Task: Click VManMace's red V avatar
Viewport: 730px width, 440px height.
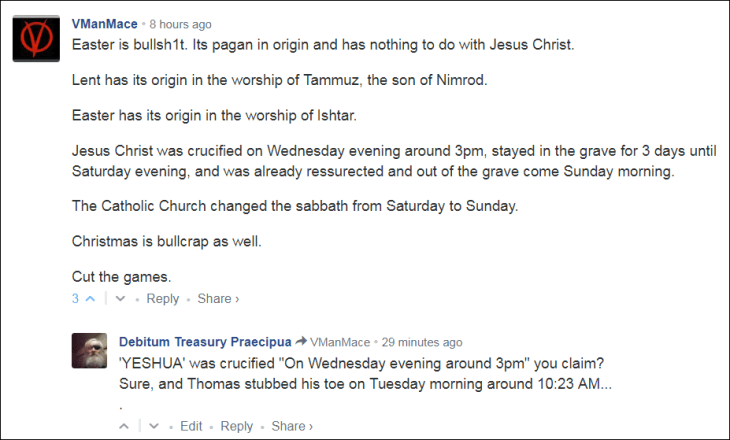Action: [x=38, y=39]
